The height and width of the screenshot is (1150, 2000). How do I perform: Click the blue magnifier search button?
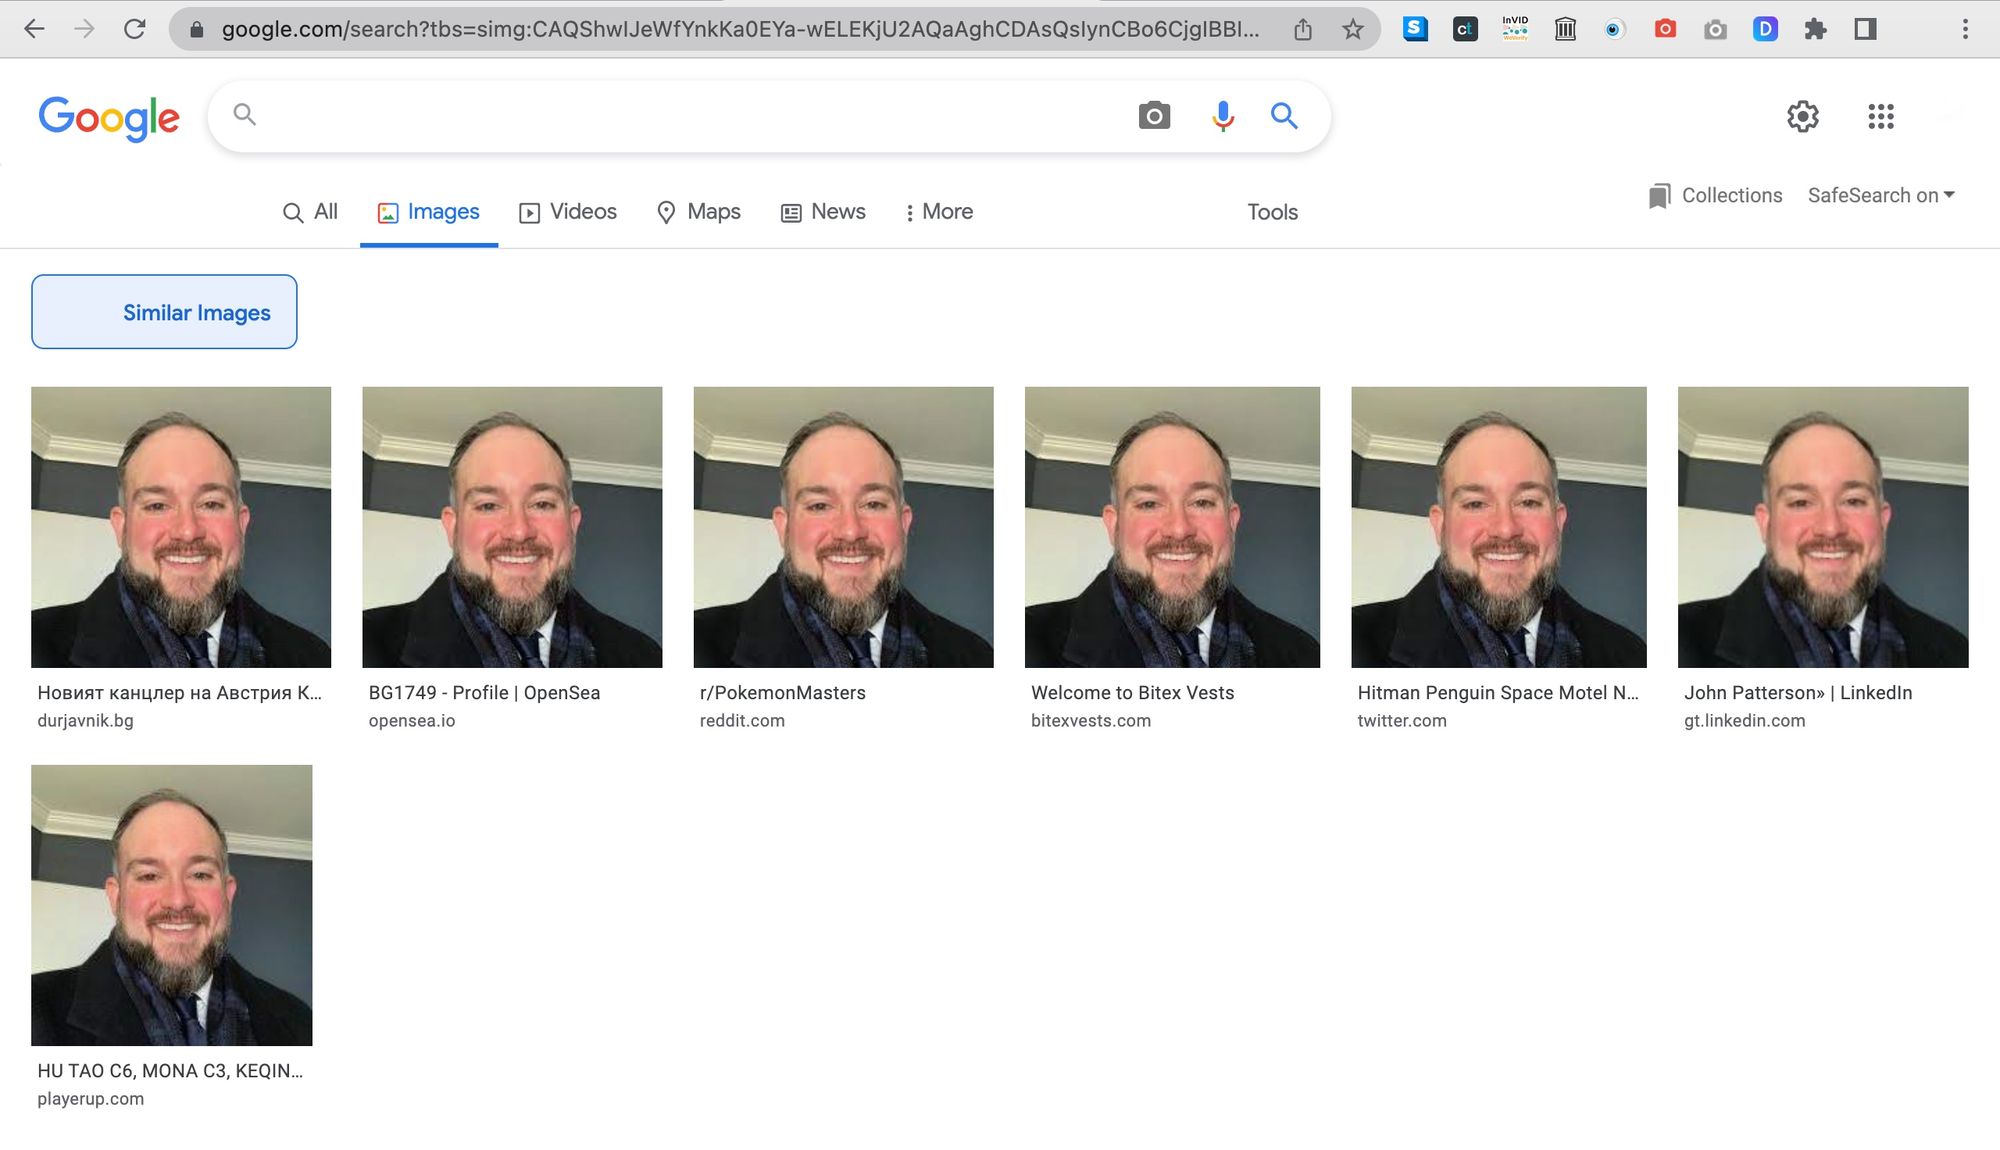coord(1284,116)
